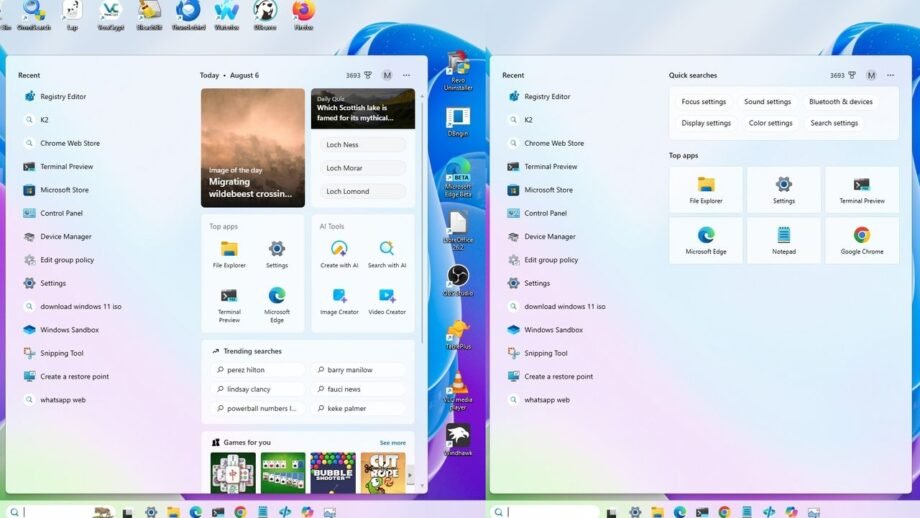This screenshot has width=920, height=518.
Task: Open Settings gear in left panel Top apps
Action: pyautogui.click(x=277, y=254)
